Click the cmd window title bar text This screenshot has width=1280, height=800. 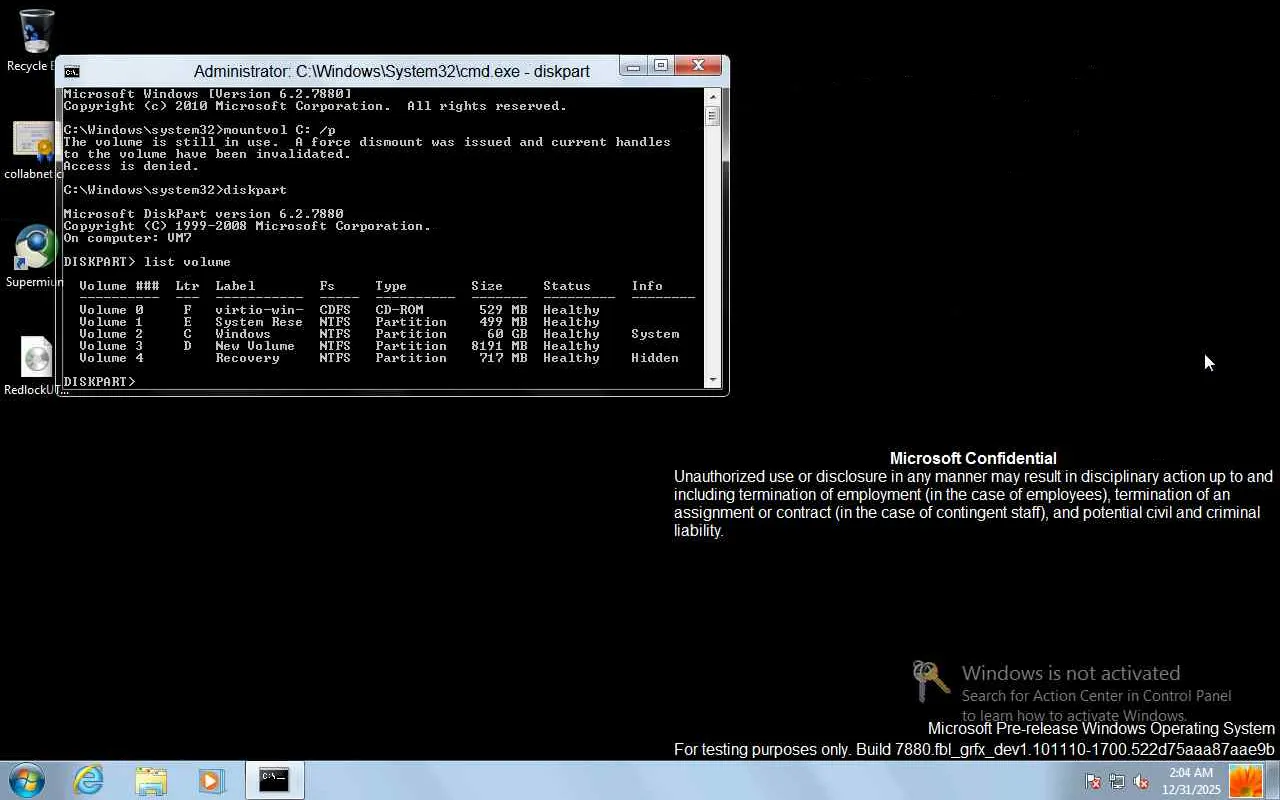[x=392, y=72]
